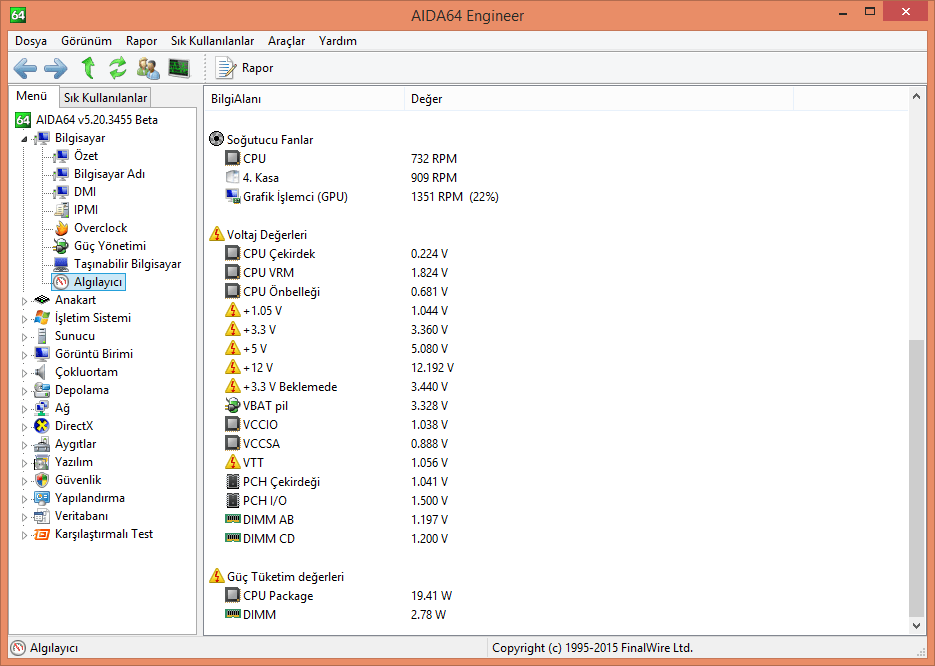Expand the Ağ tree node

tap(24, 409)
